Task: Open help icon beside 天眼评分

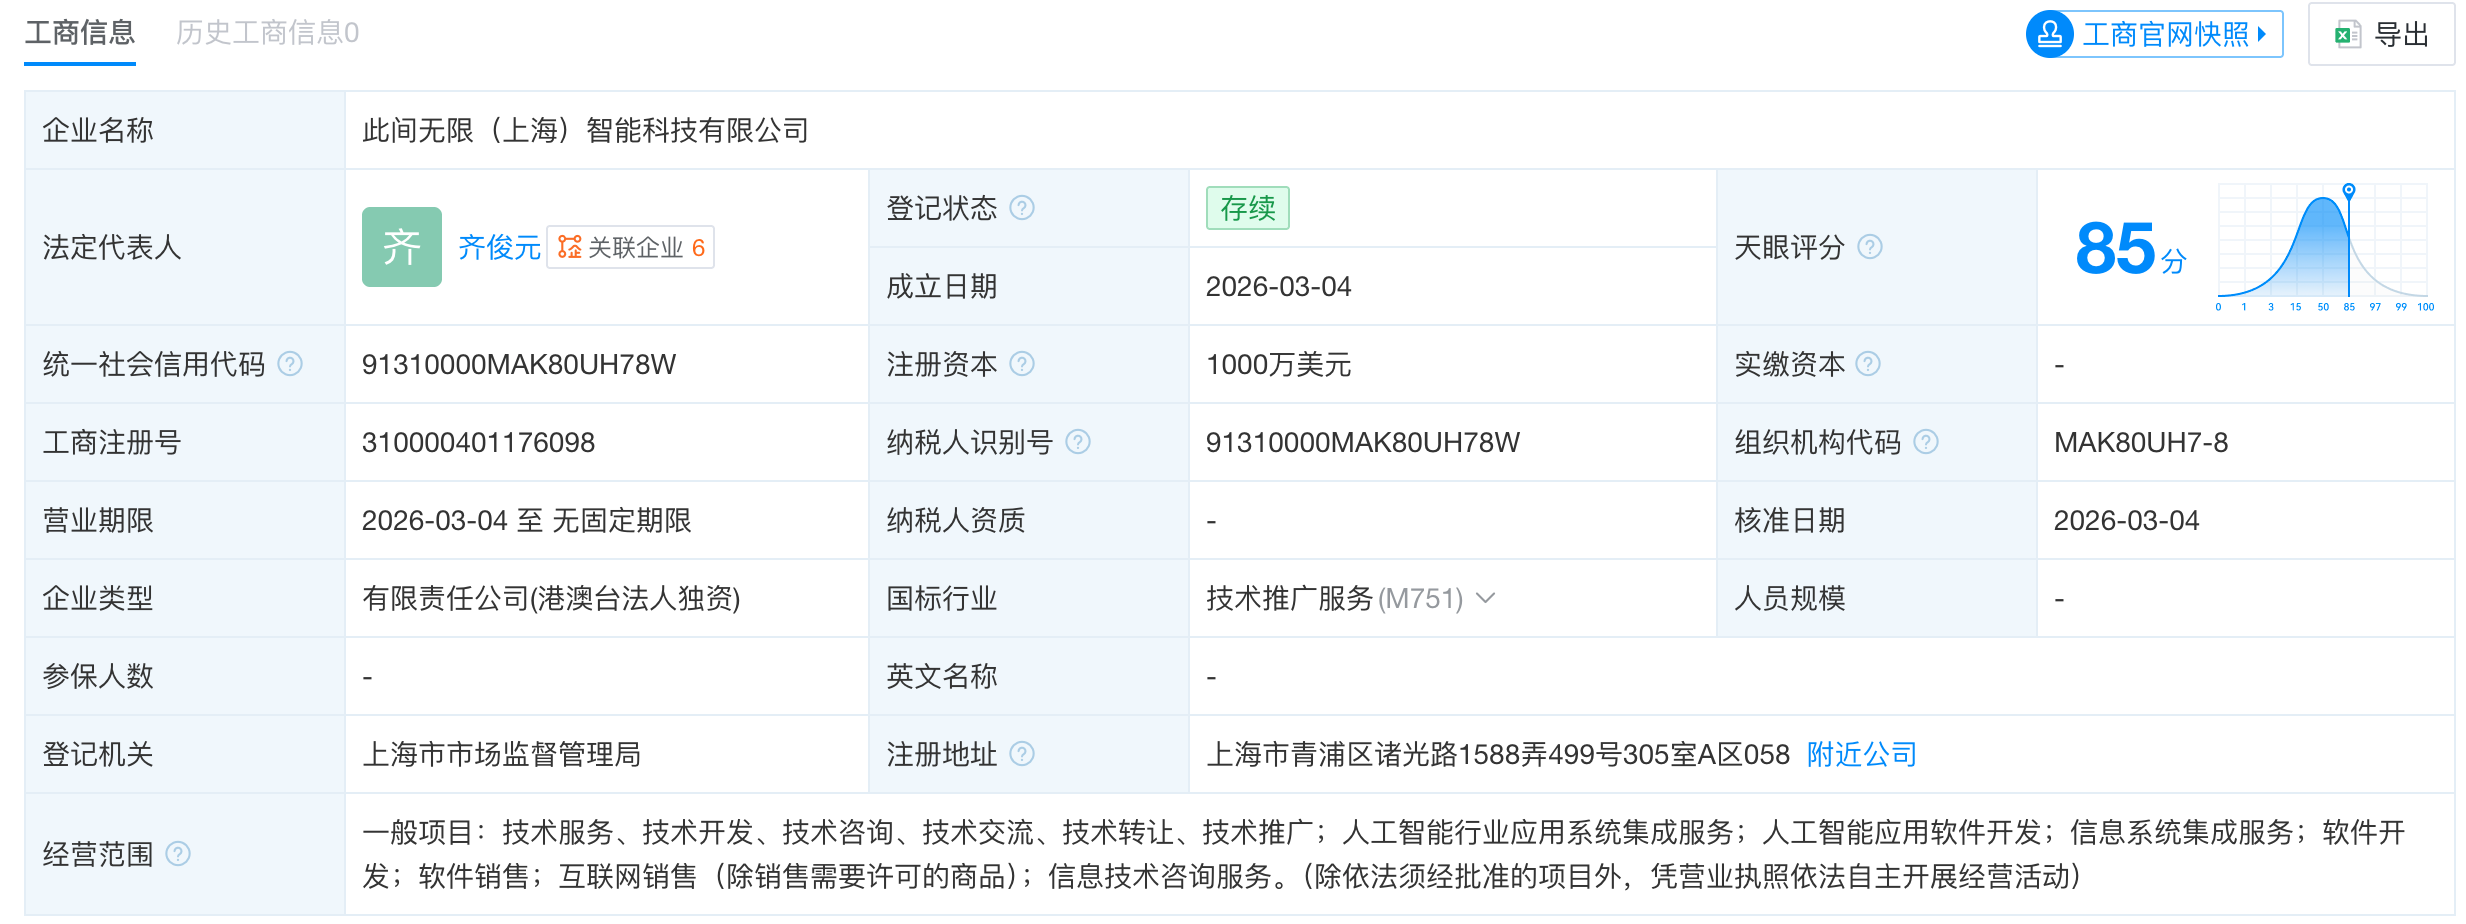Action: 1871,247
